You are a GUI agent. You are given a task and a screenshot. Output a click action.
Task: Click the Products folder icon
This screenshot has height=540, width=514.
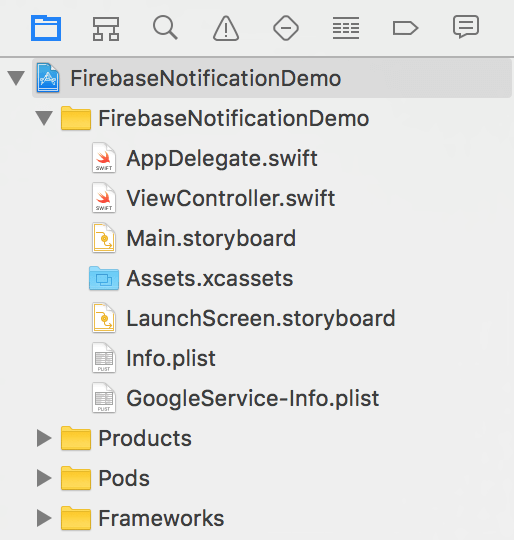tap(76, 438)
